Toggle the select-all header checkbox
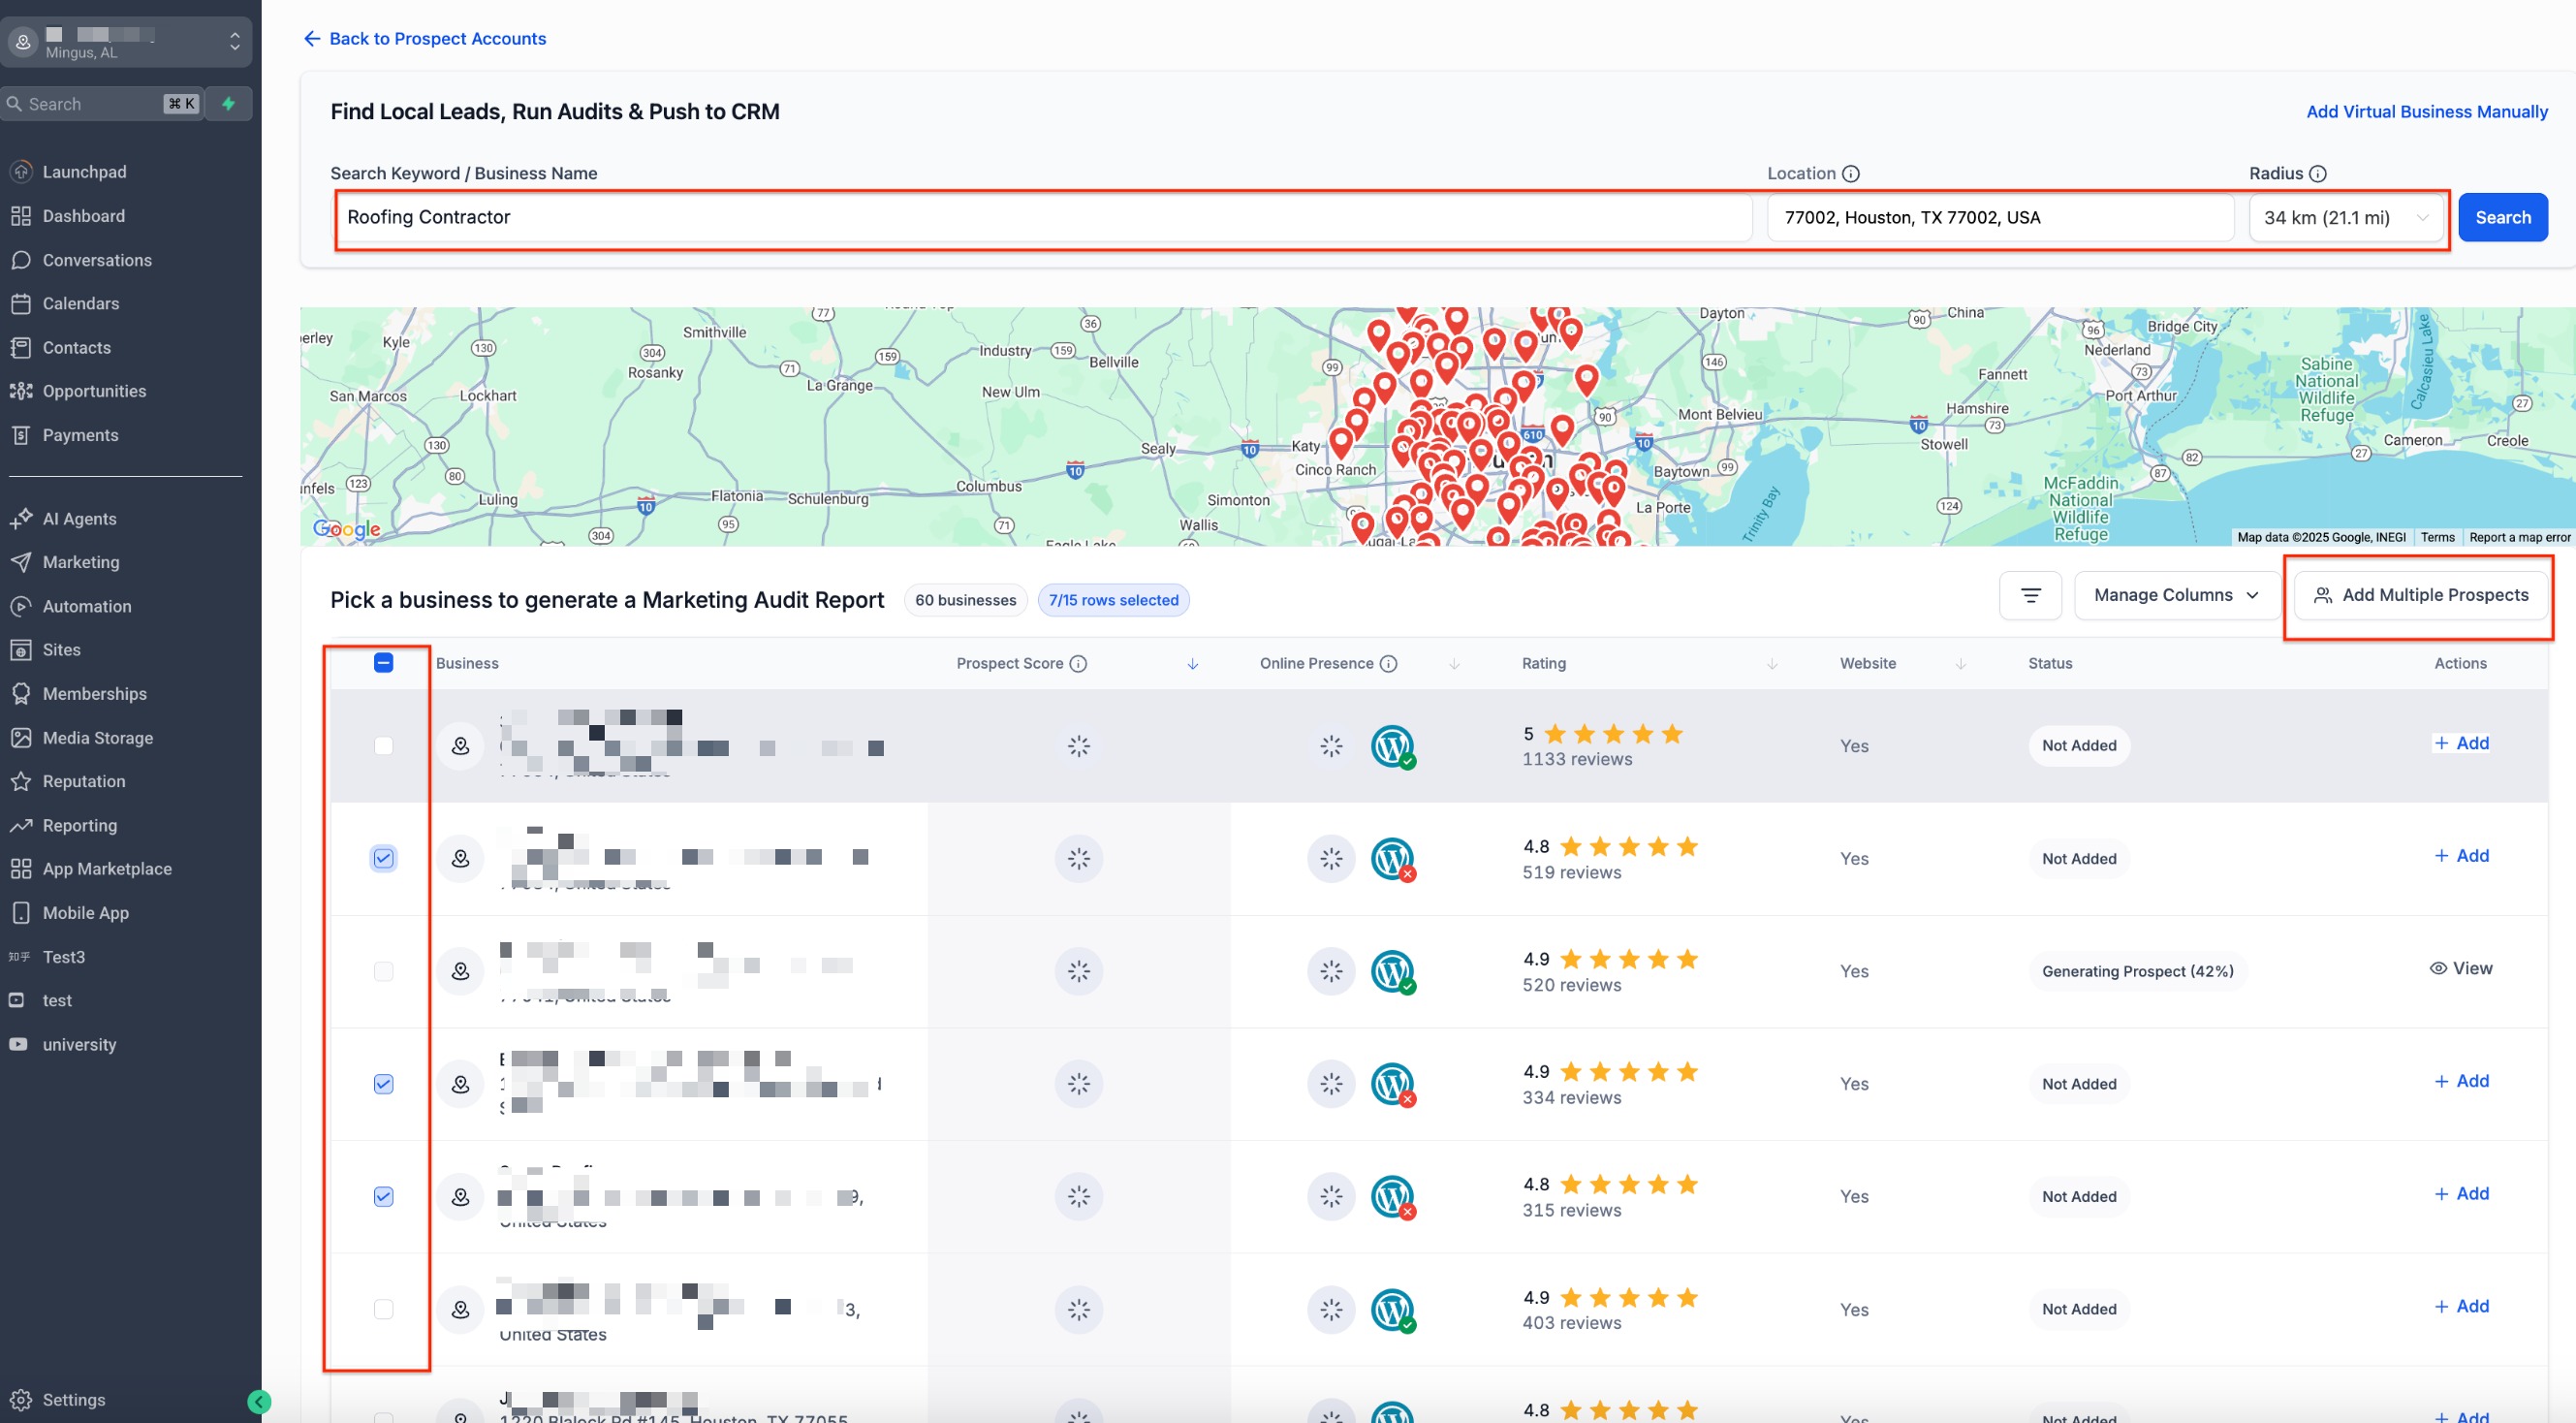 click(x=383, y=663)
